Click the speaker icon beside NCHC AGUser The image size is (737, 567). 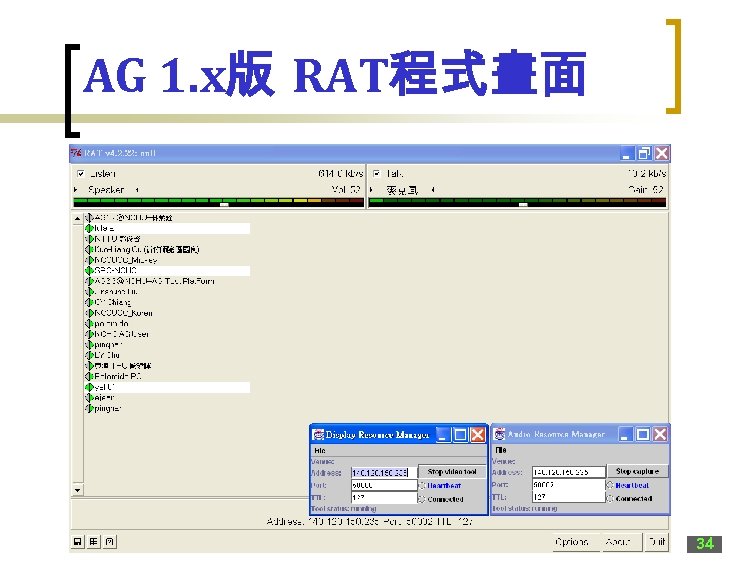click(89, 334)
